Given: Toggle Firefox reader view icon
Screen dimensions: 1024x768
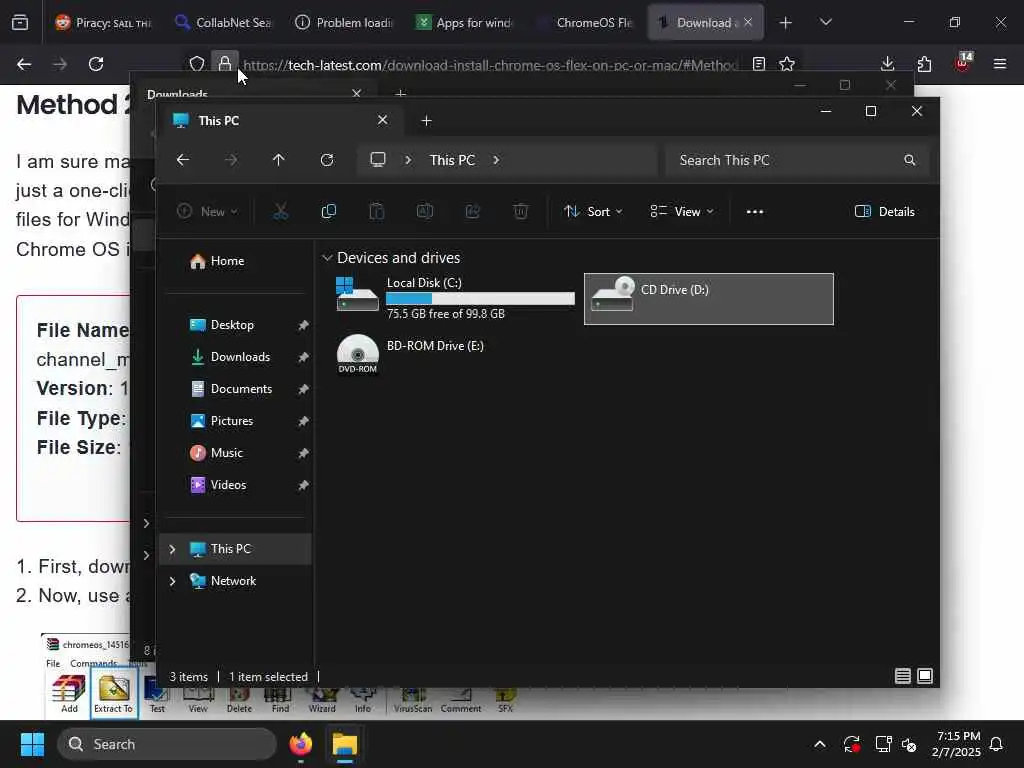Looking at the screenshot, I should coord(758,64).
